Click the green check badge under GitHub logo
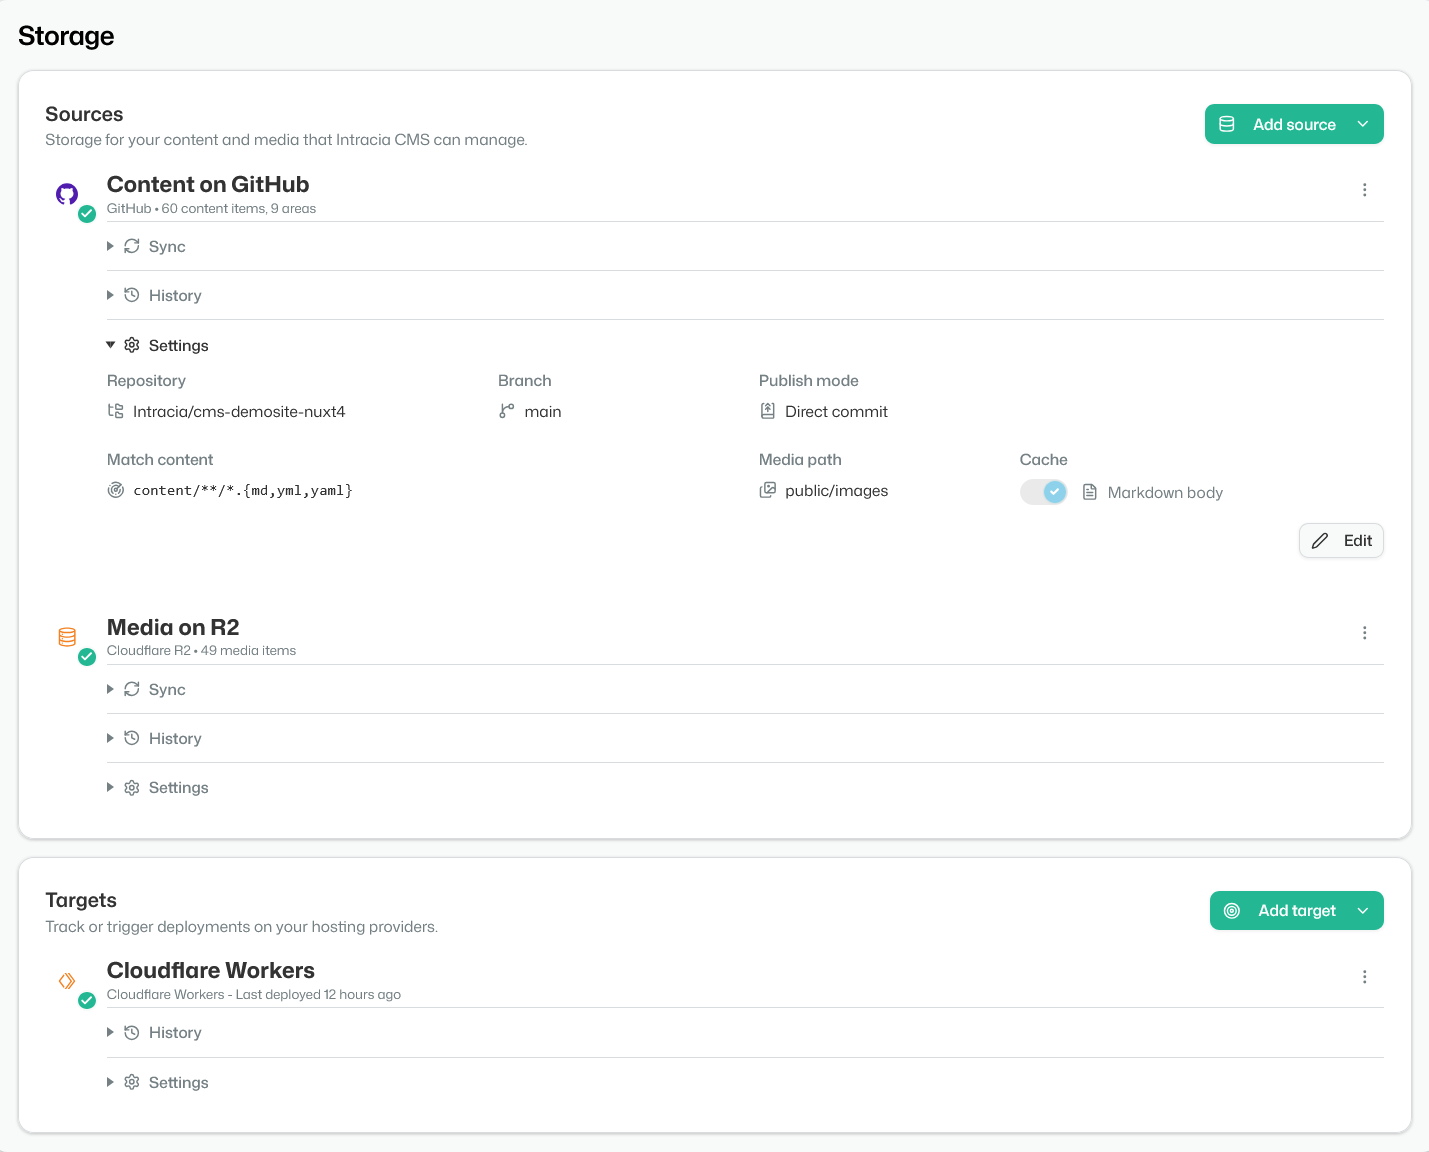 pyautogui.click(x=87, y=213)
